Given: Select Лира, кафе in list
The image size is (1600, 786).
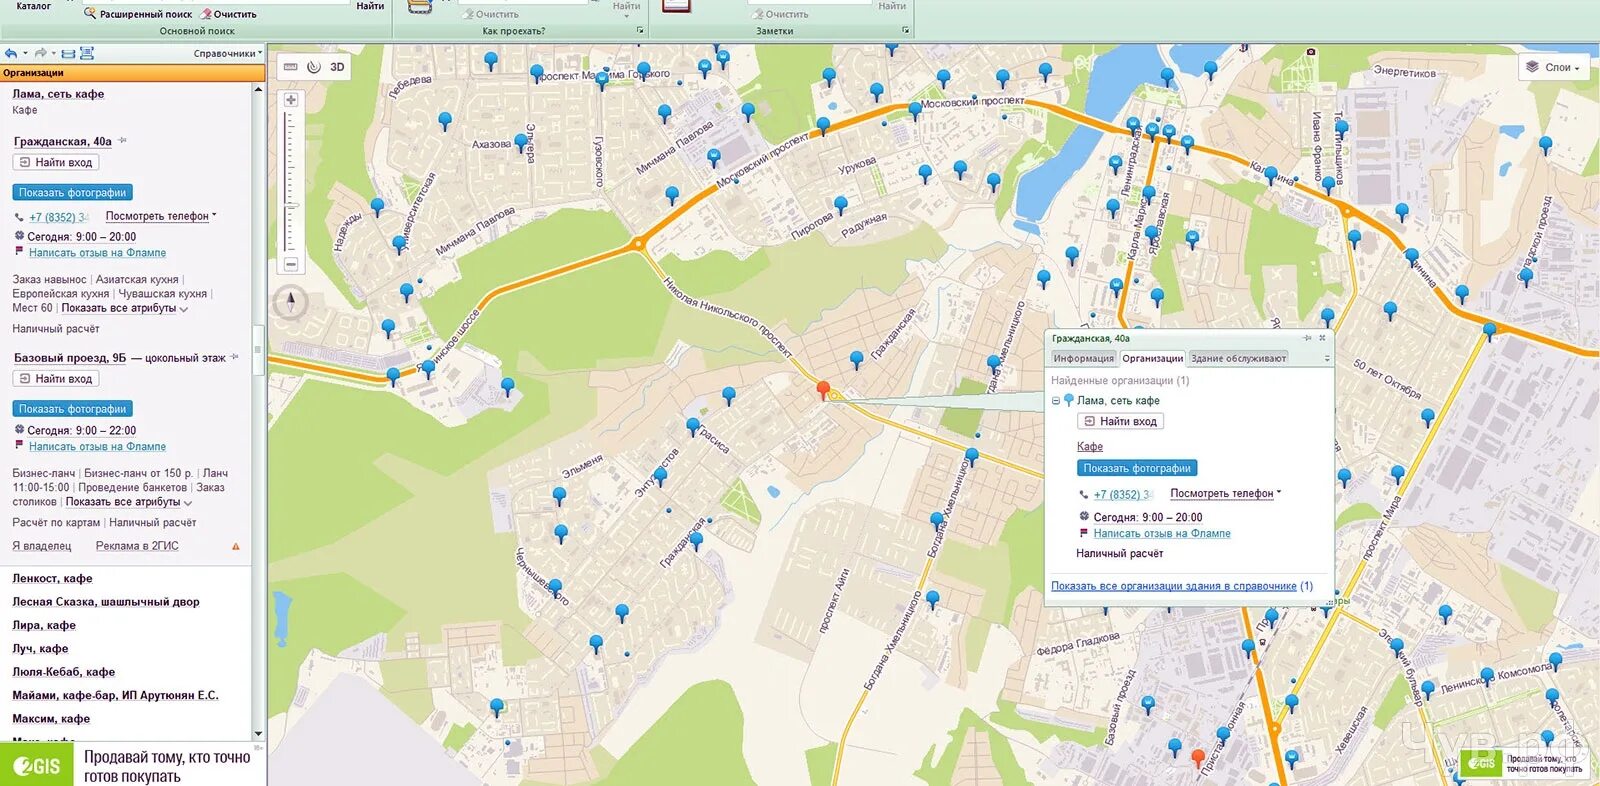Looking at the screenshot, I should (44, 625).
